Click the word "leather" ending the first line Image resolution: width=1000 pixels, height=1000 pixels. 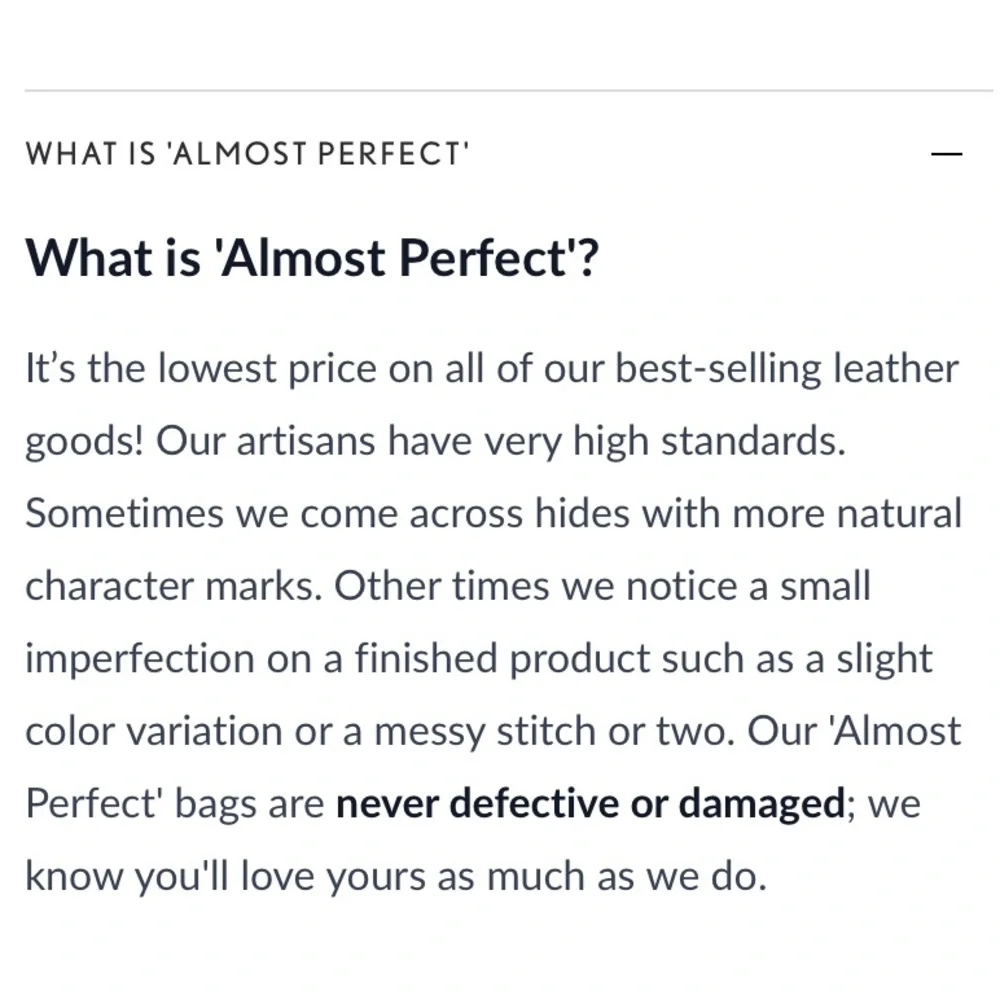(x=897, y=369)
